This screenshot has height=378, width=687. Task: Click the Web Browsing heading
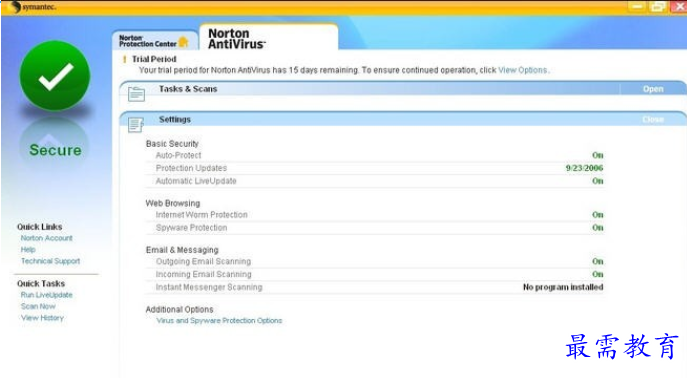point(173,203)
